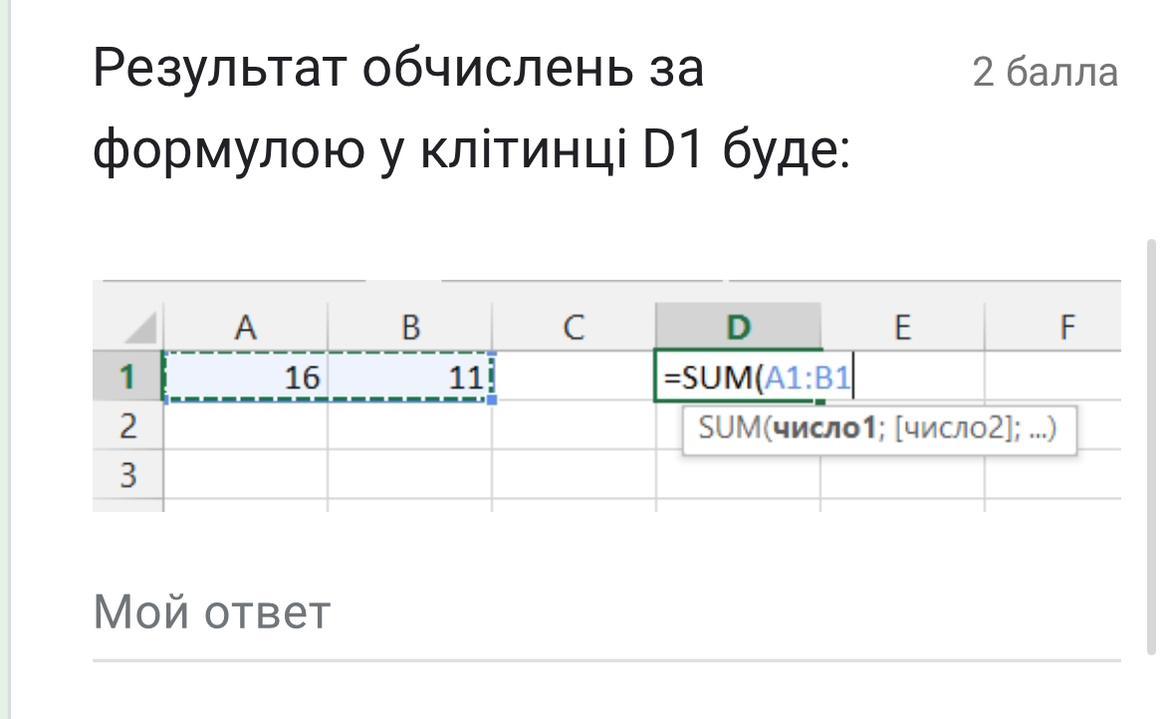The height and width of the screenshot is (719, 1165).
Task: Click cell A1 containing 16
Action: (245, 377)
